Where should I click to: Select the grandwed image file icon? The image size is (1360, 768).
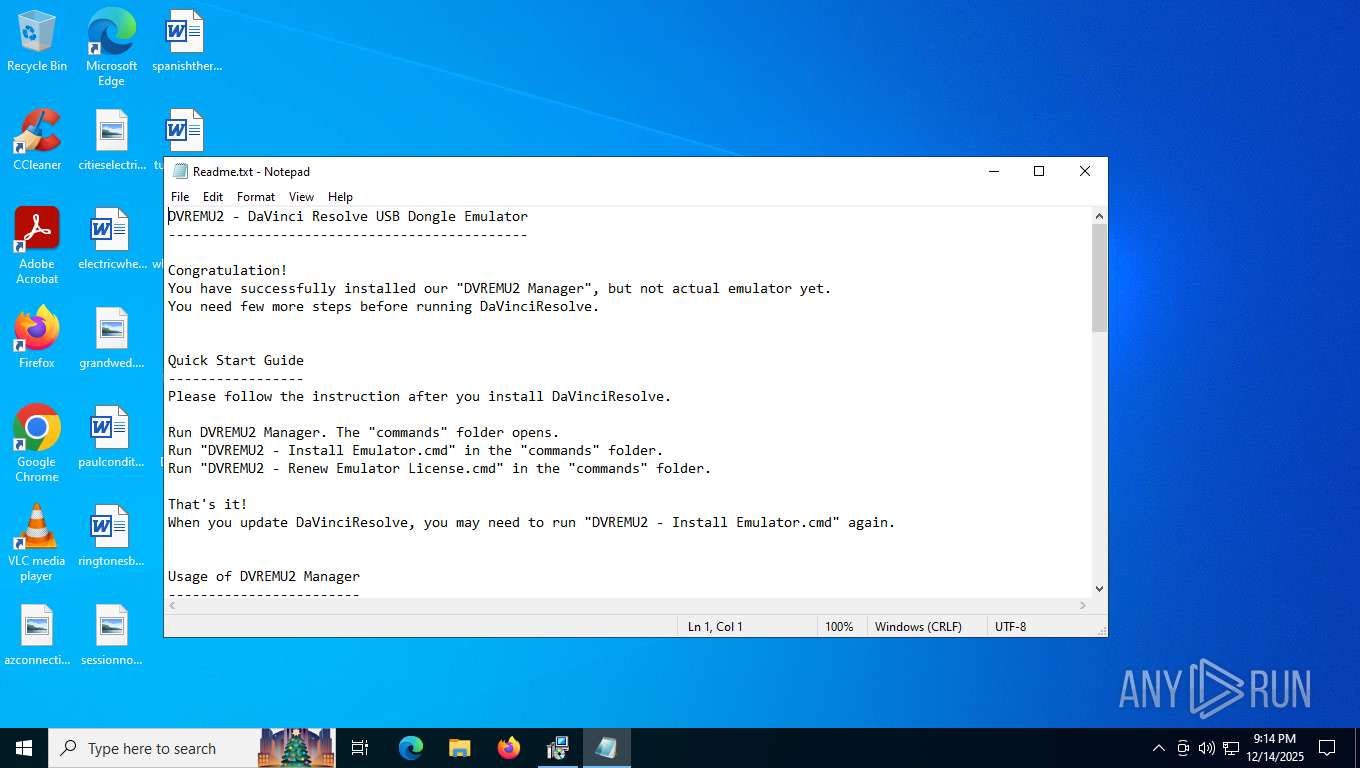112,338
